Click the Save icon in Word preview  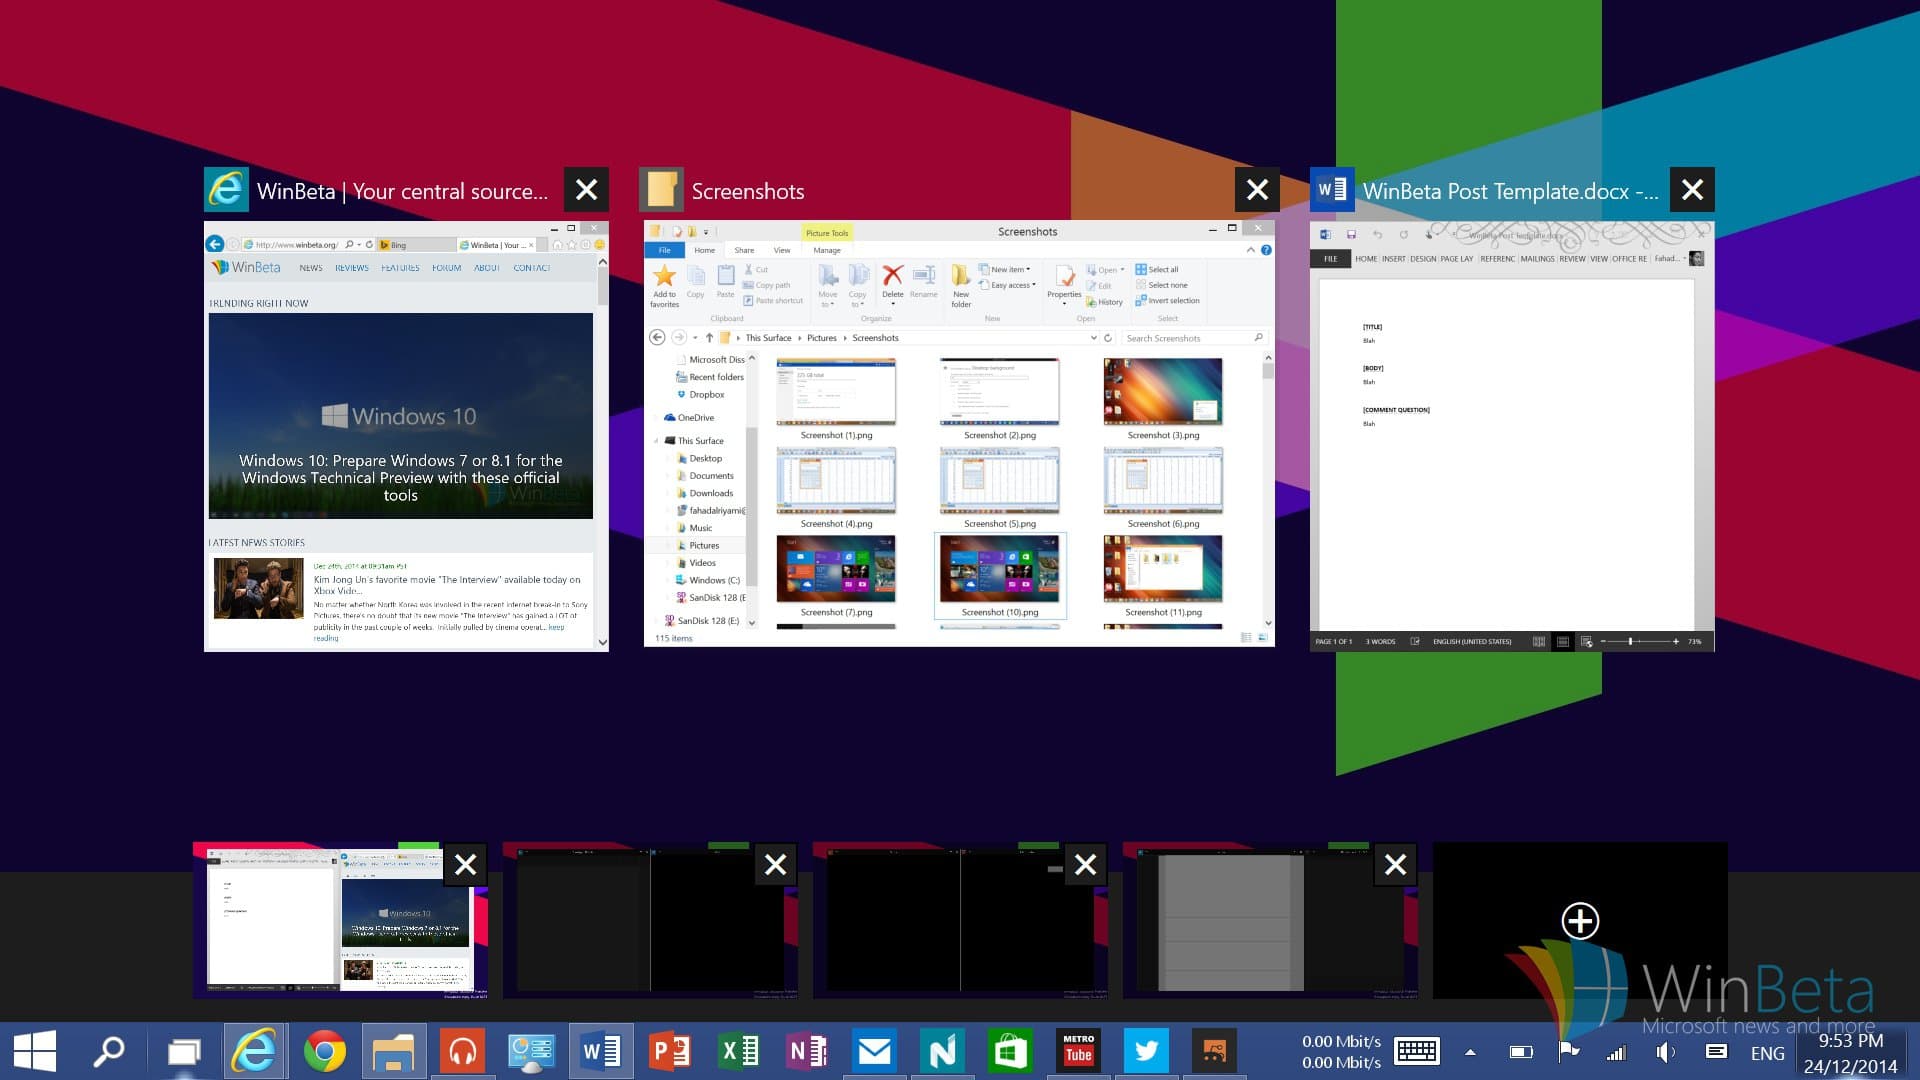click(1351, 234)
